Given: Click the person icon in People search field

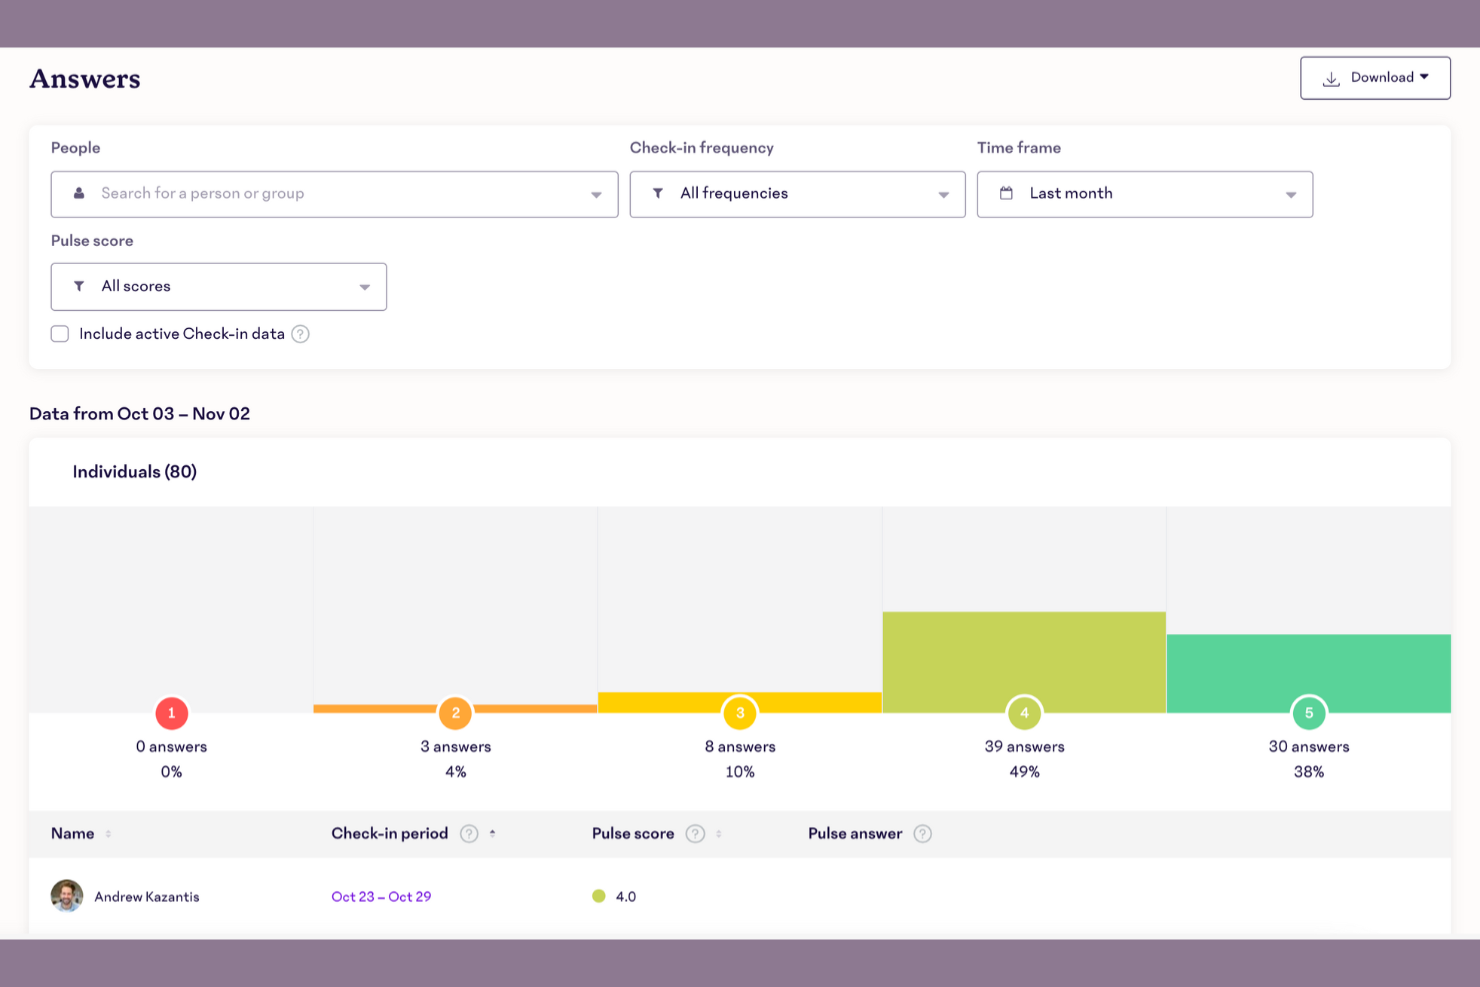Looking at the screenshot, I should (x=78, y=193).
